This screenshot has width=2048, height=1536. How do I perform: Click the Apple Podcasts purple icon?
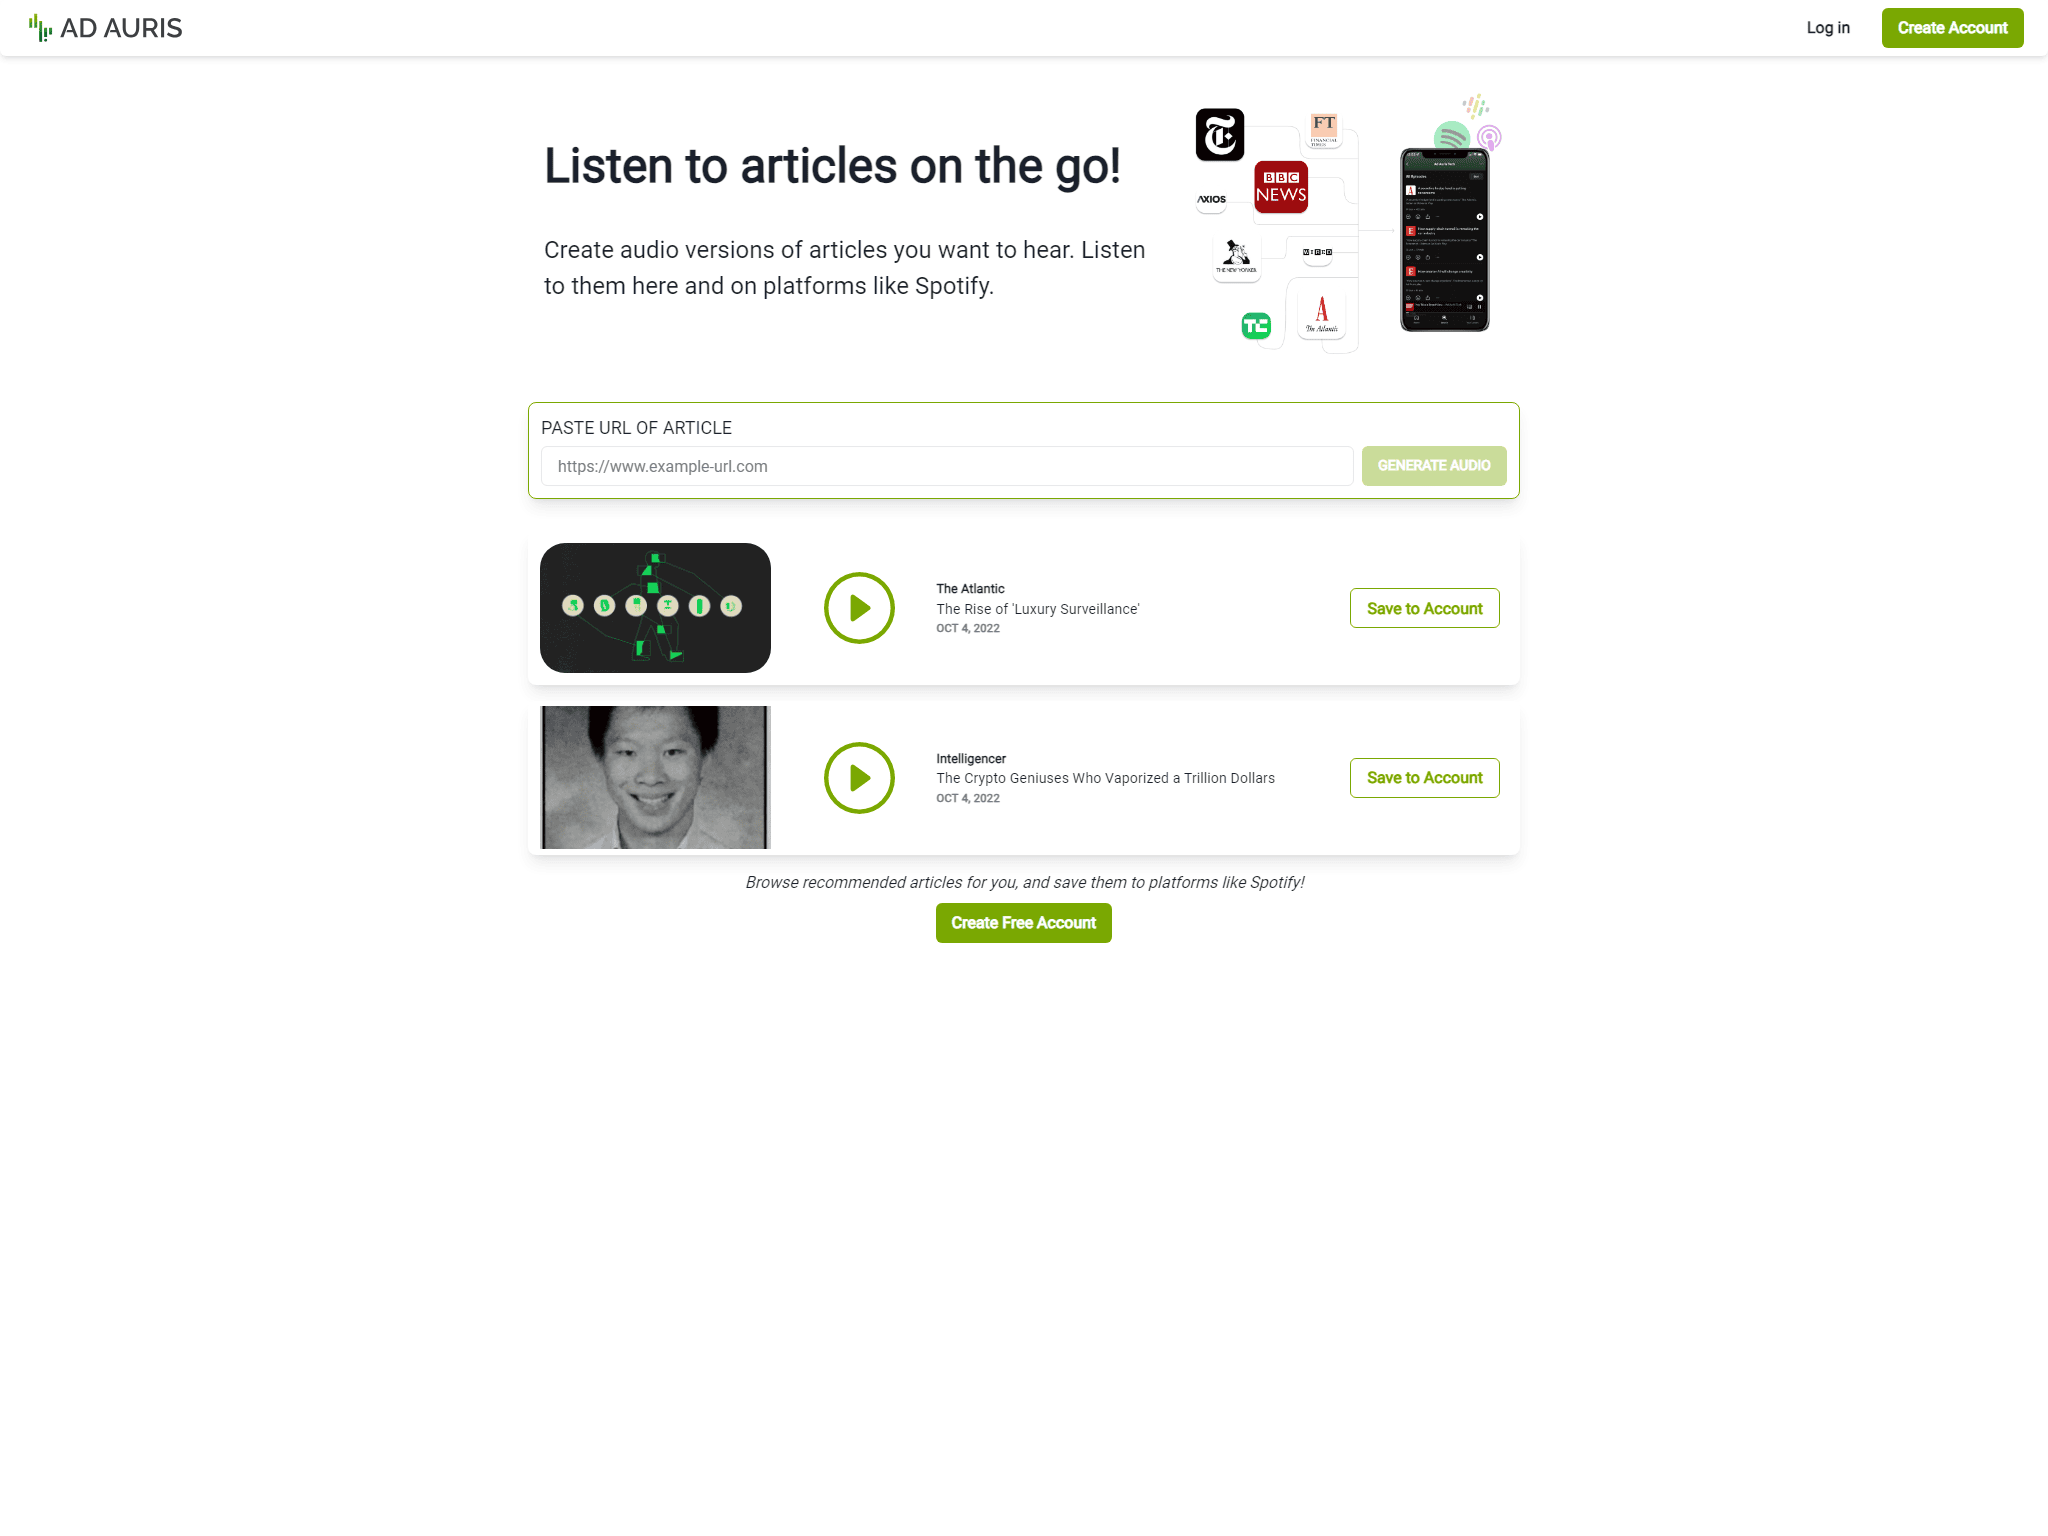1489,138
